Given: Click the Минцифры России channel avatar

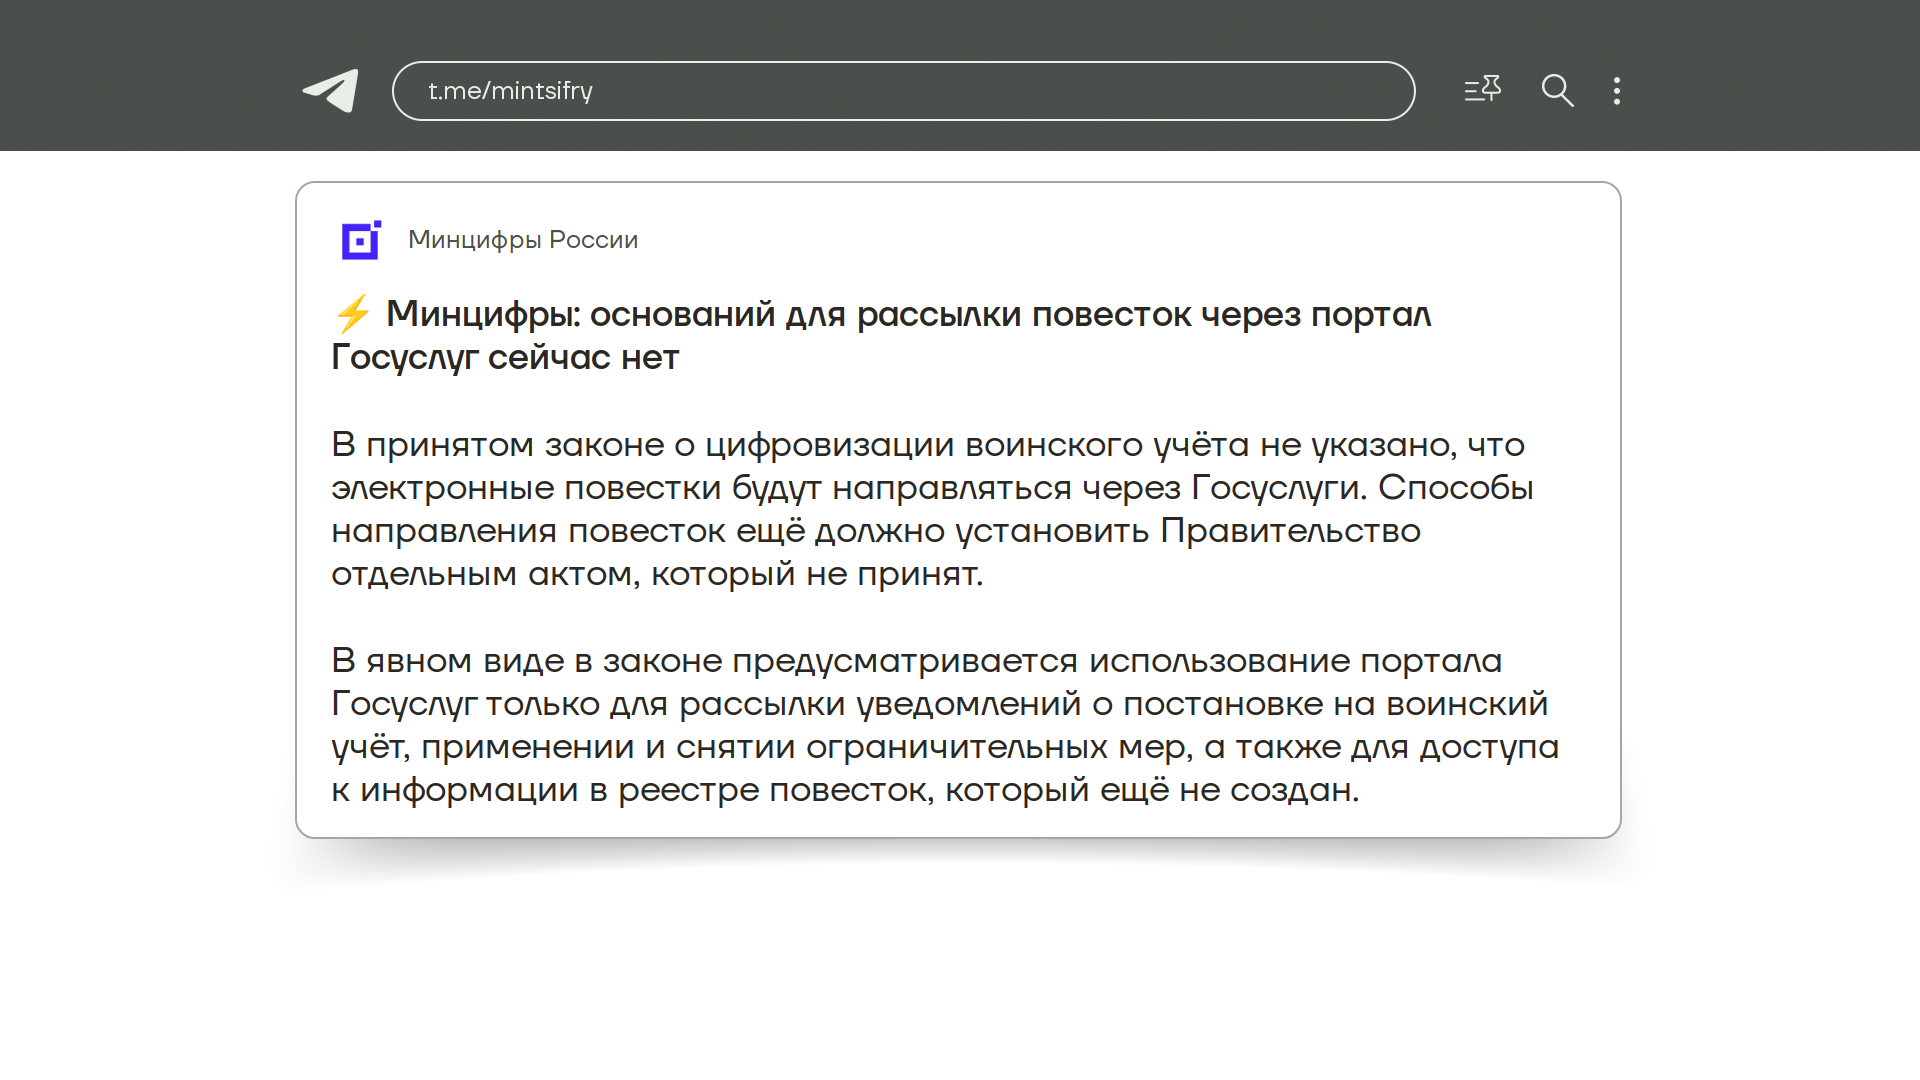Looking at the screenshot, I should (x=361, y=240).
